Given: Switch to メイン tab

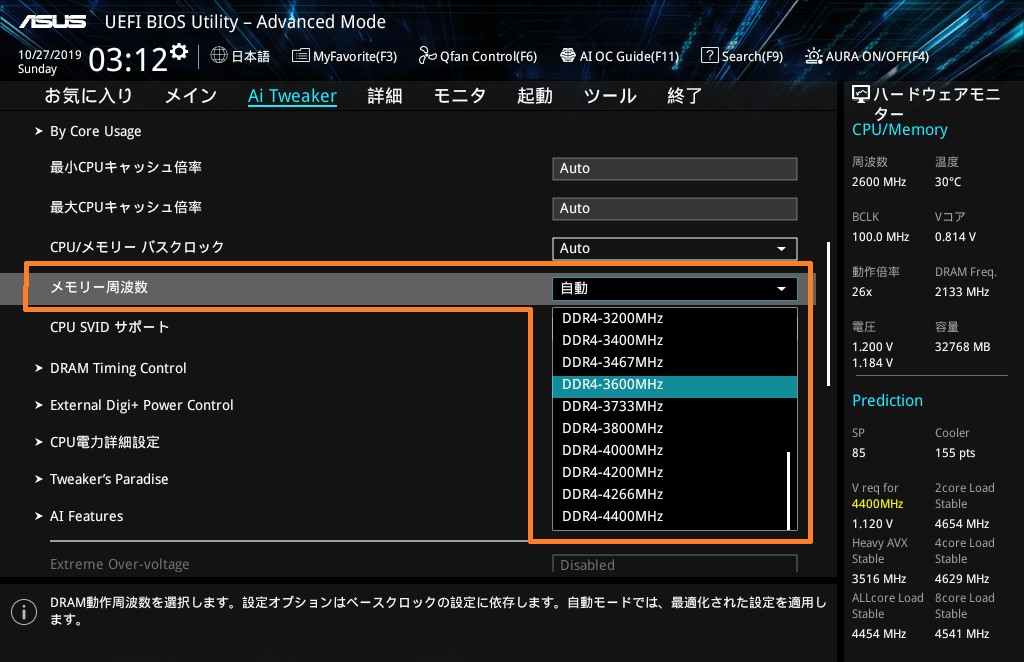Looking at the screenshot, I should [x=191, y=96].
